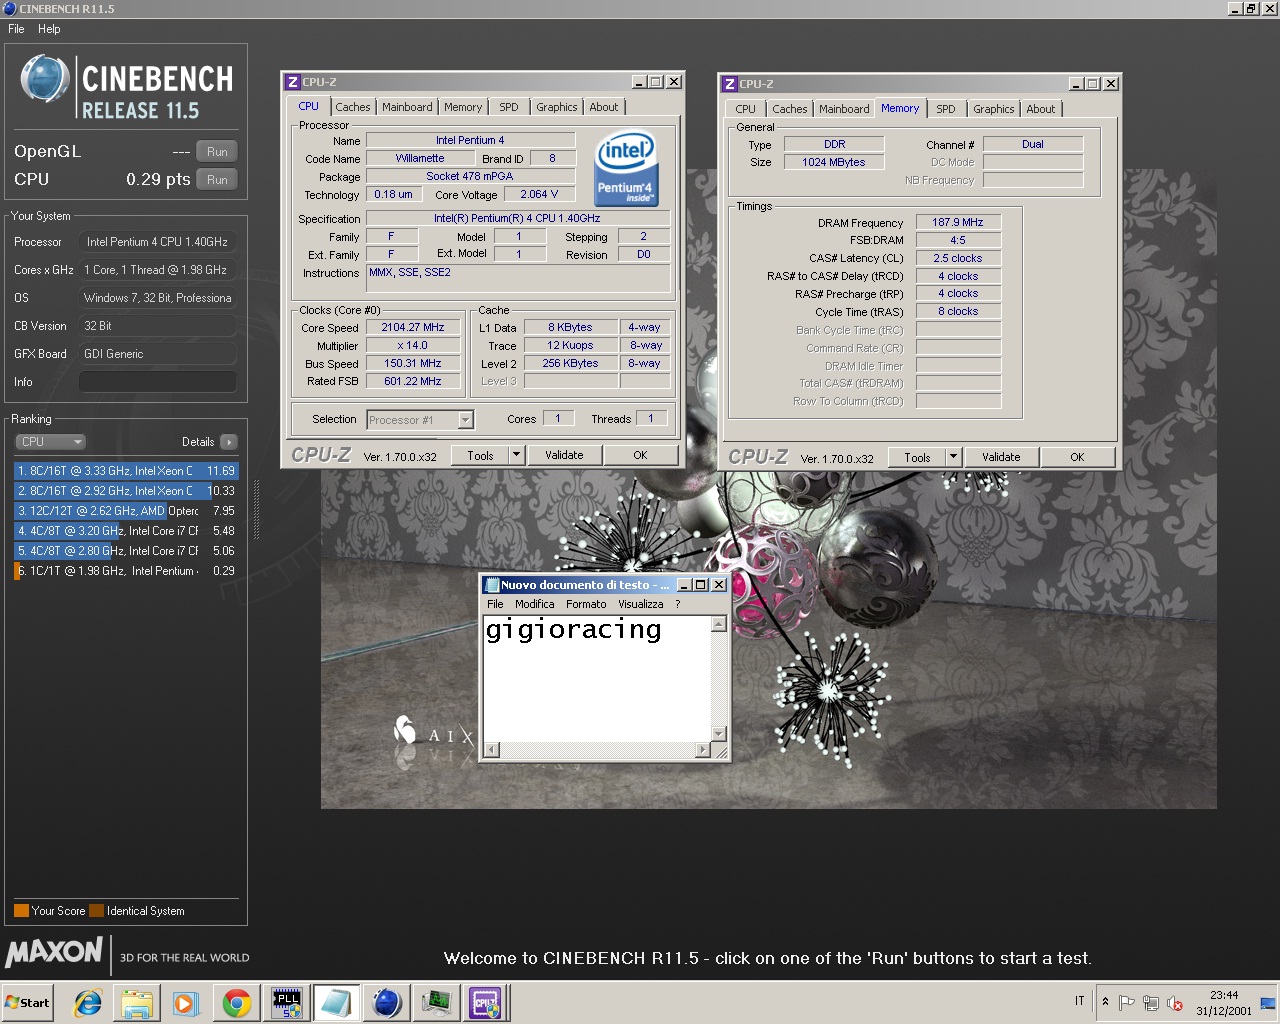Switch to Memory tab in left CPU-Z
Screen dimensions: 1280x1024
click(463, 107)
